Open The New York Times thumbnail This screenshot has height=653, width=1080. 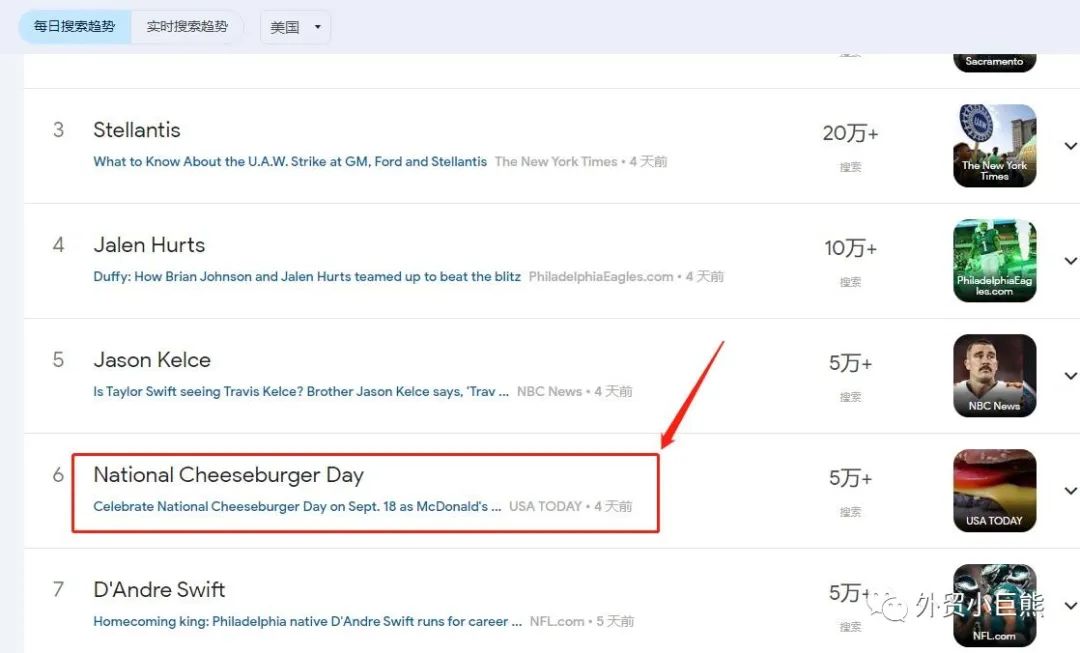tap(994, 146)
